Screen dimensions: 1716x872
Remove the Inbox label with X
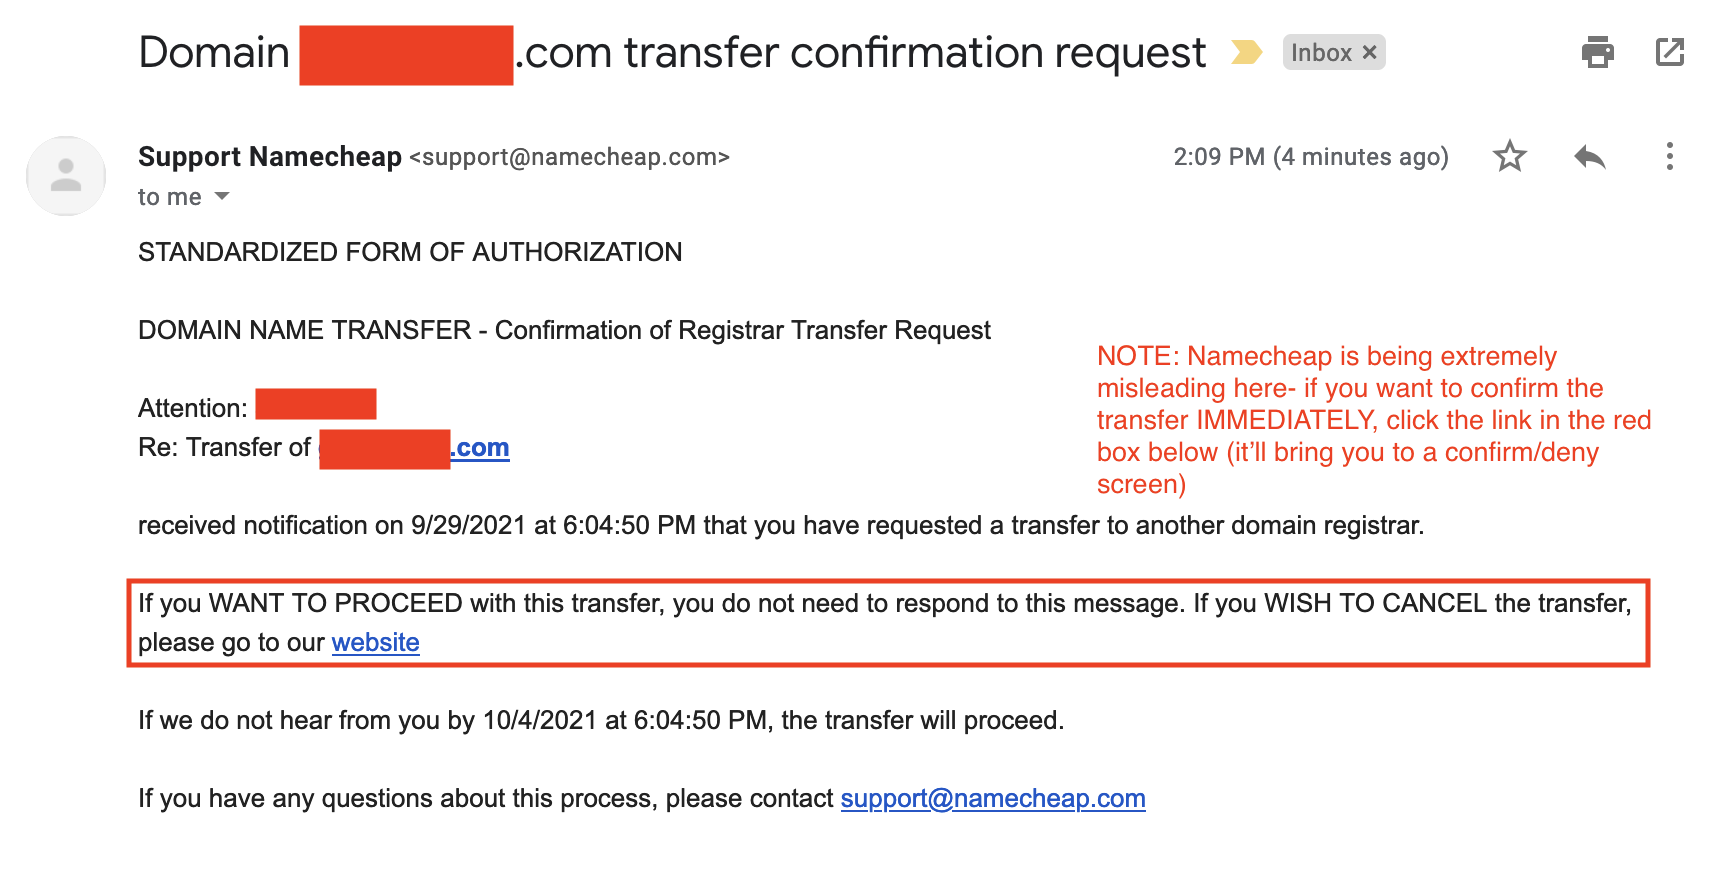(x=1370, y=52)
